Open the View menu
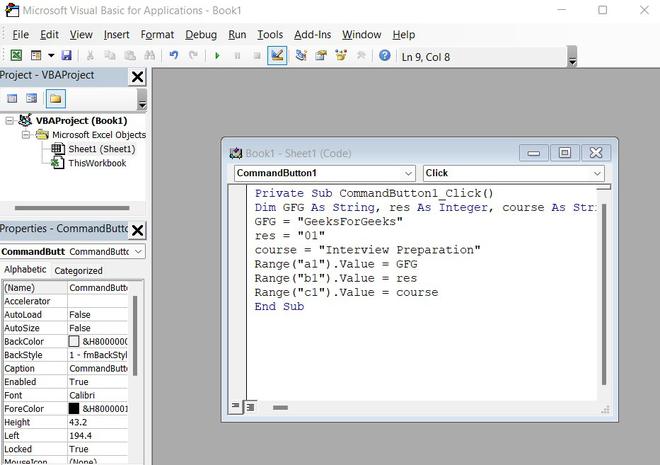Viewport: 660px width, 465px height. click(x=81, y=35)
